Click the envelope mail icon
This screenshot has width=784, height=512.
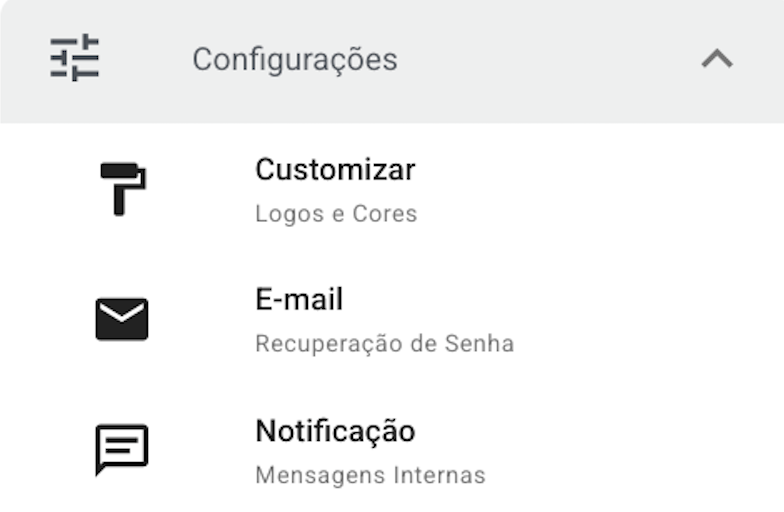[122, 319]
